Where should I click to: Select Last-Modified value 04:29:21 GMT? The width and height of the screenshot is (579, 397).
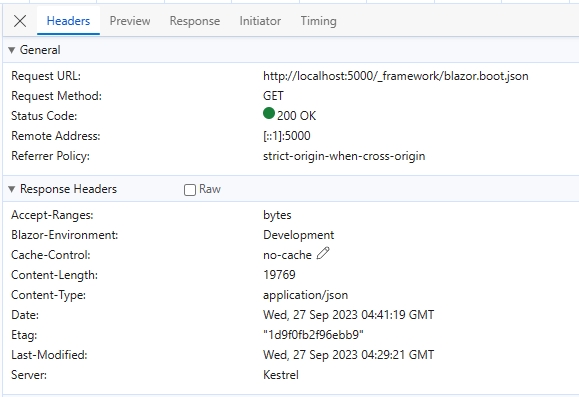[349, 355]
